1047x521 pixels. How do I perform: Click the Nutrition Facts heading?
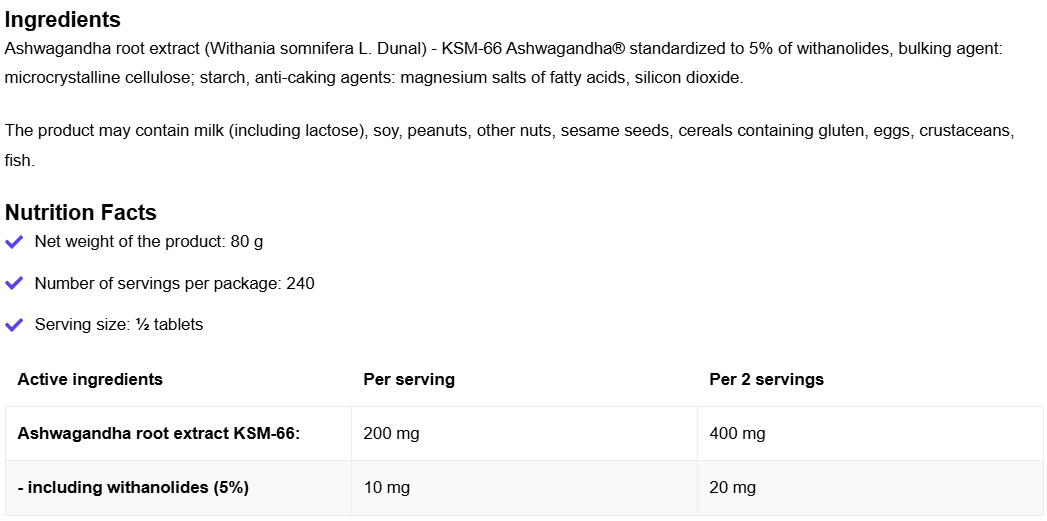81,212
